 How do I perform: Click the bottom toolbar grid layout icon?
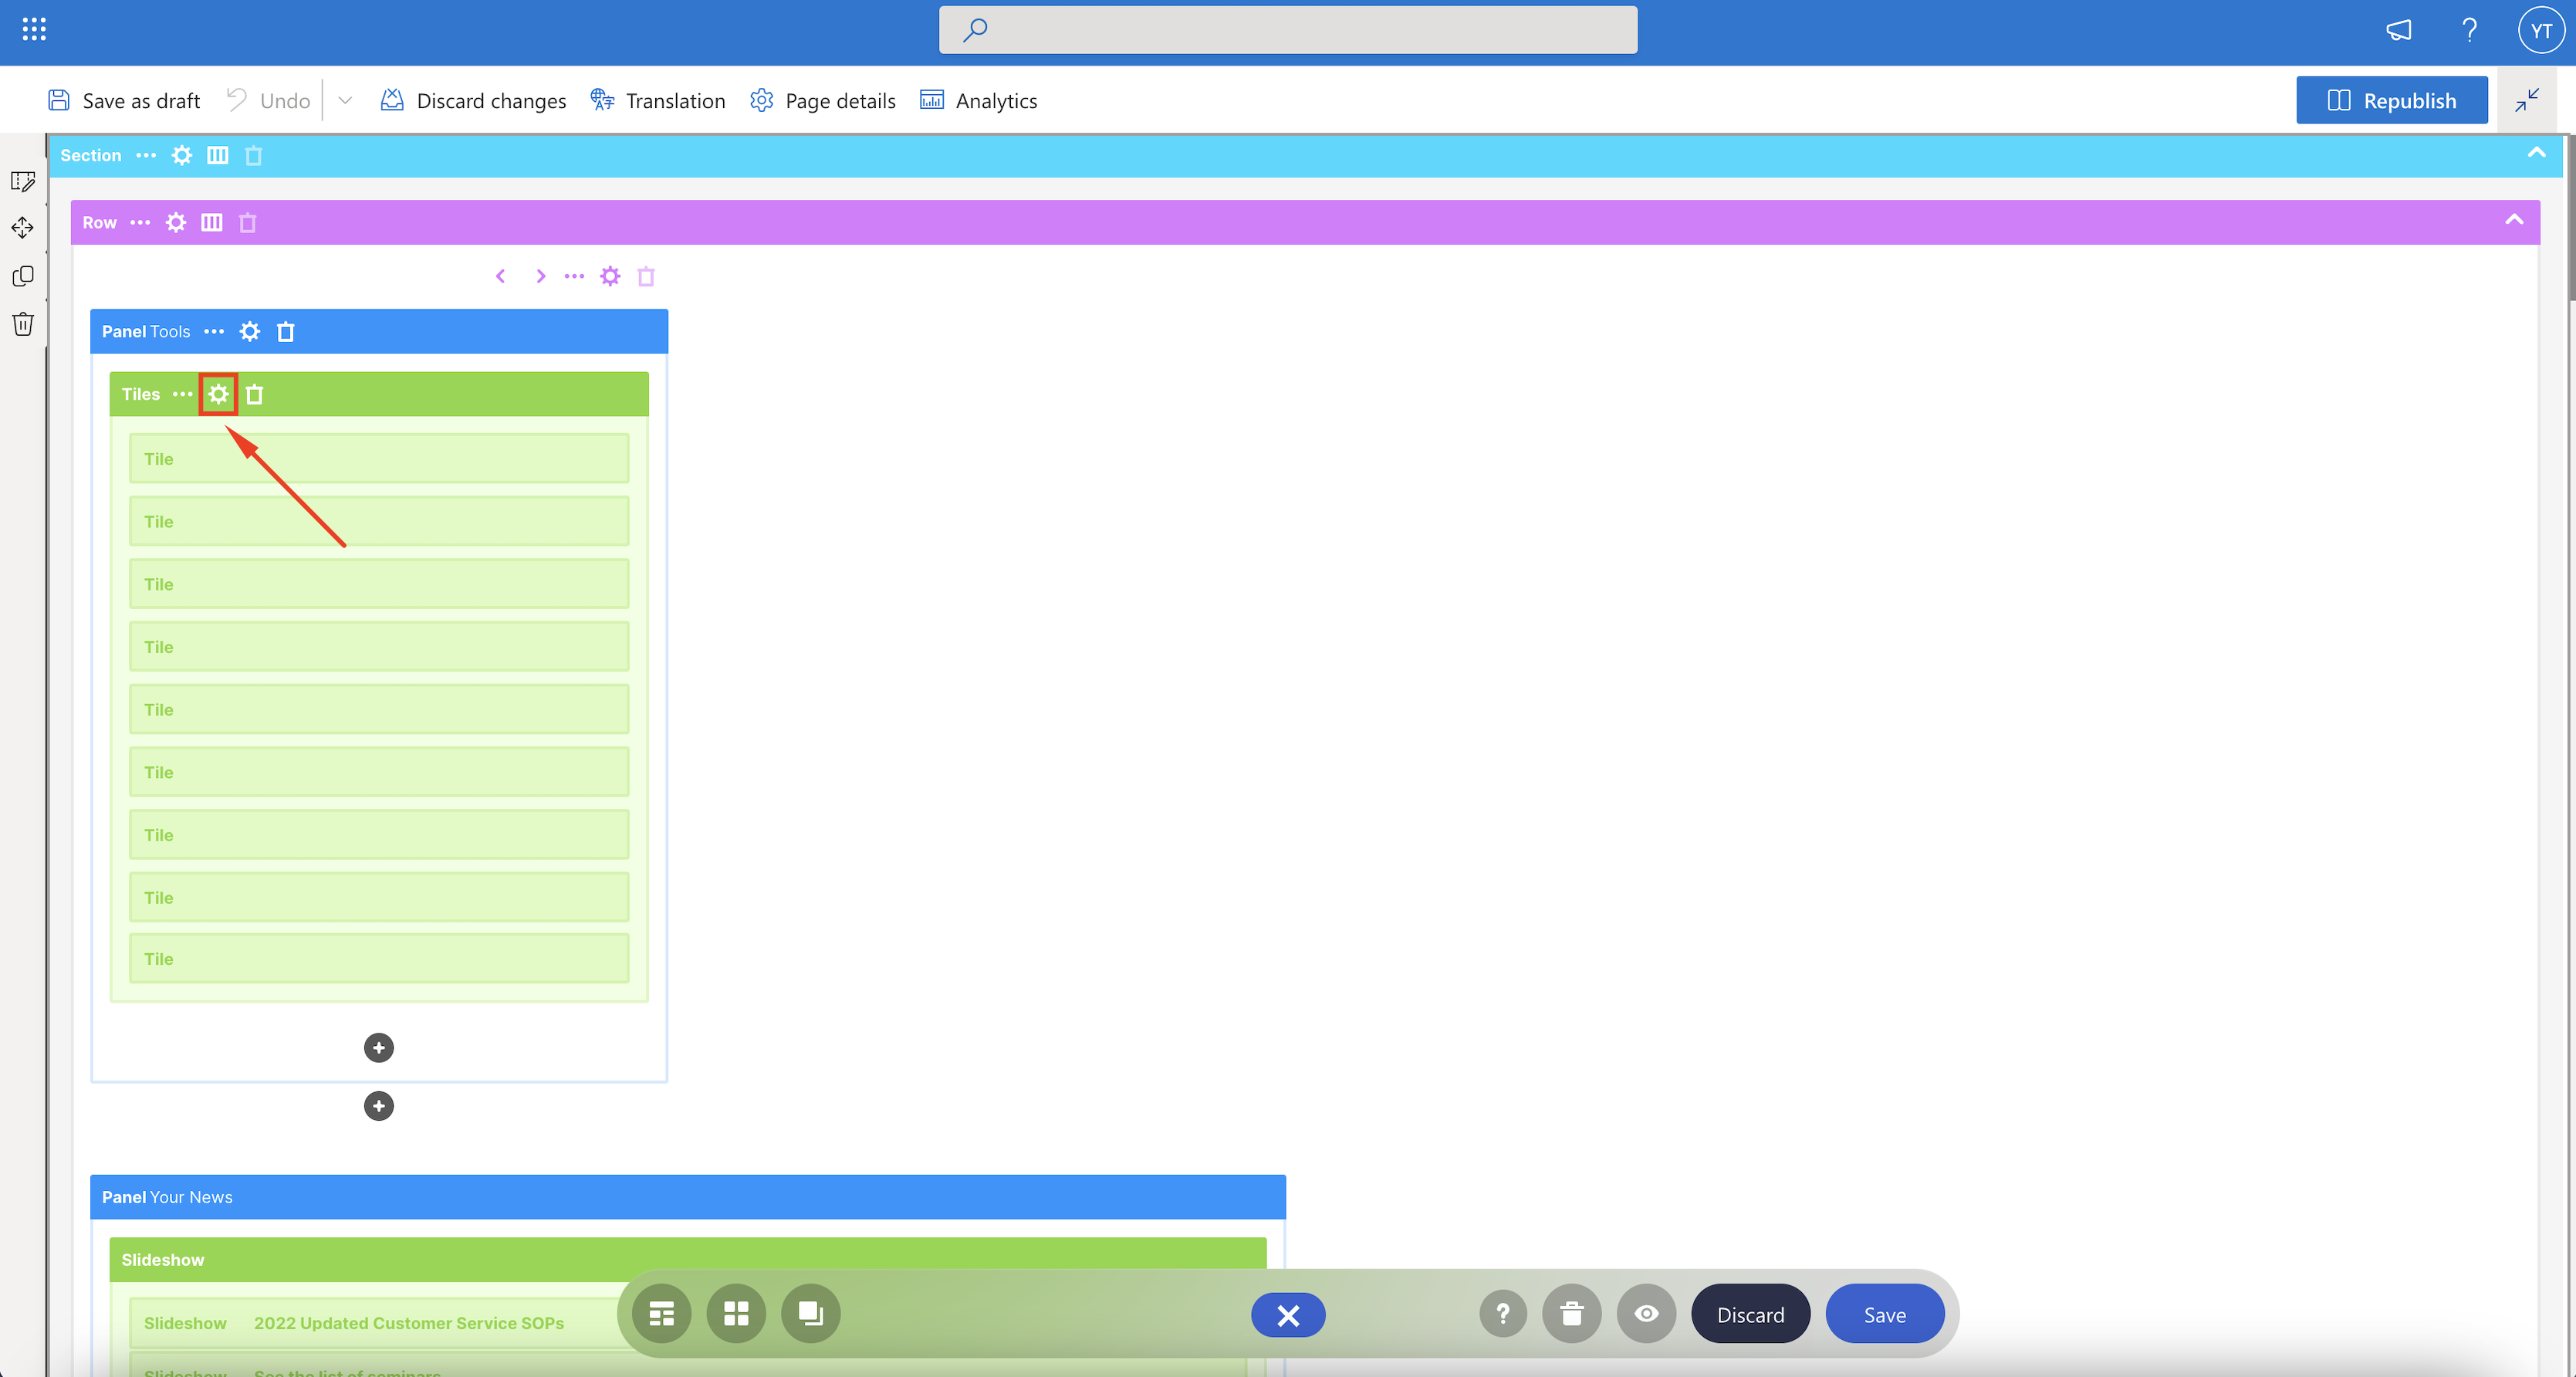[x=736, y=1314]
